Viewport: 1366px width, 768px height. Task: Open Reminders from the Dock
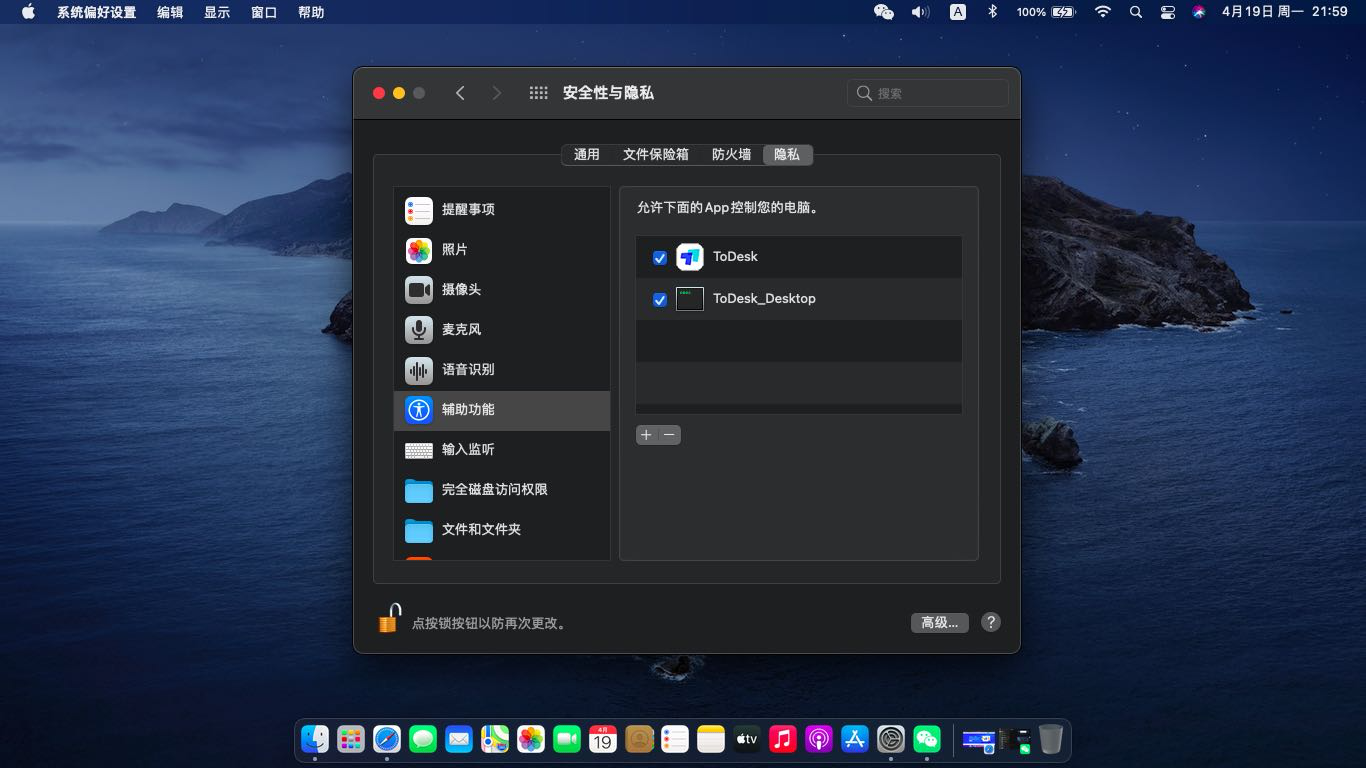pyautogui.click(x=675, y=739)
